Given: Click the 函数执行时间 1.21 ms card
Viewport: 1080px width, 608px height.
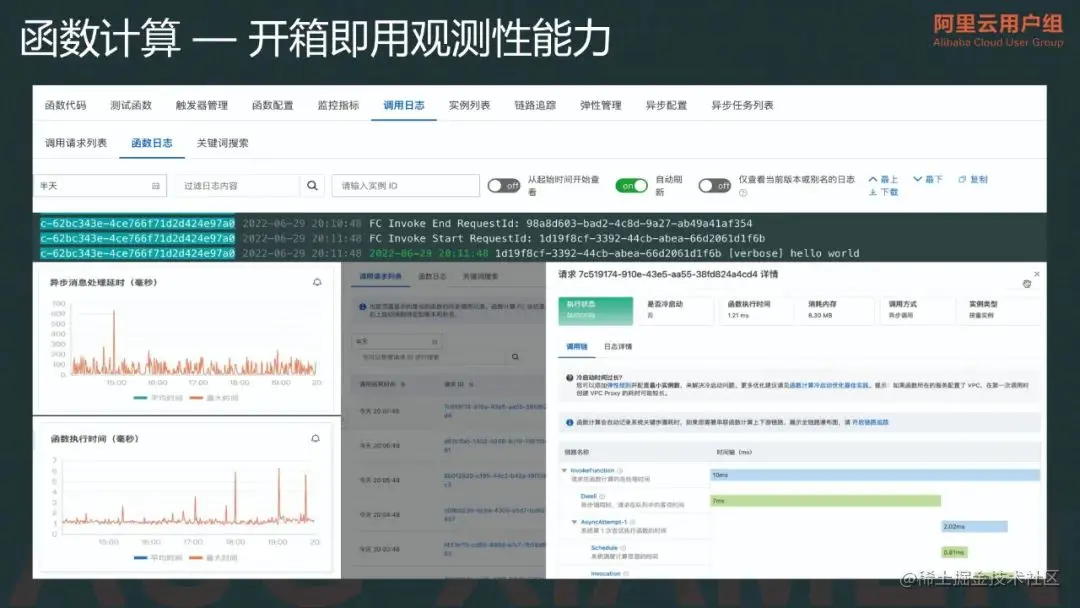Looking at the screenshot, I should tap(756, 310).
